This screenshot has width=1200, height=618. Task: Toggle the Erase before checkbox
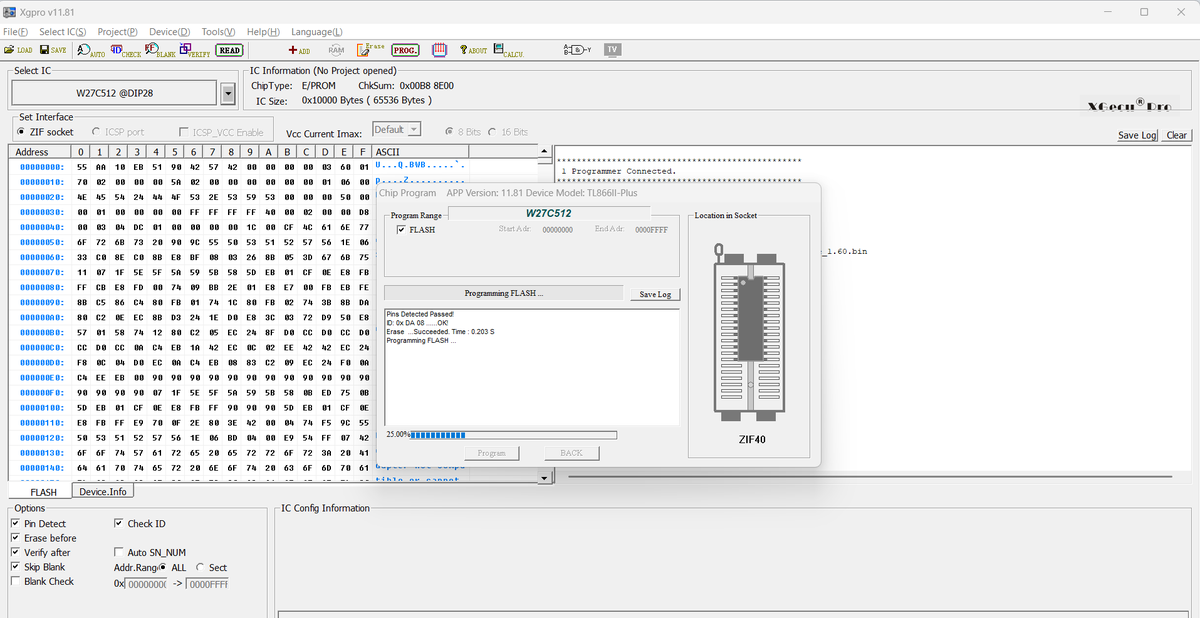pos(15,538)
